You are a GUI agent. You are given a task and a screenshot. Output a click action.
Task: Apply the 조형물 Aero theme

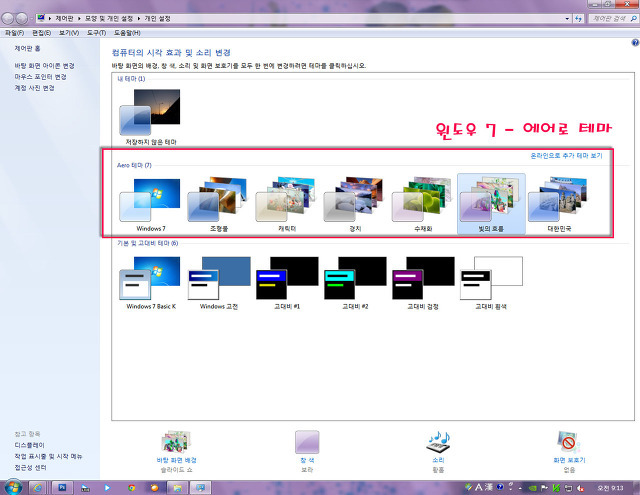point(218,204)
